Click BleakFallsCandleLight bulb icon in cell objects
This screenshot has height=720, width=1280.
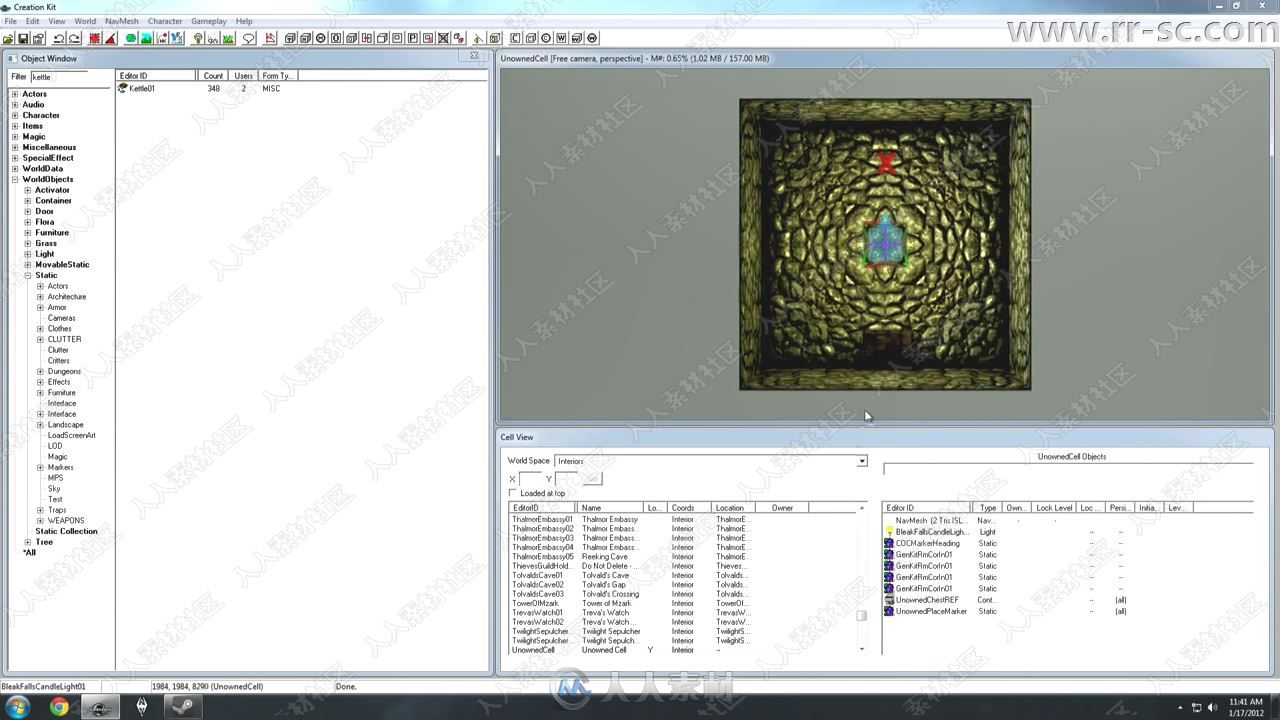(889, 532)
